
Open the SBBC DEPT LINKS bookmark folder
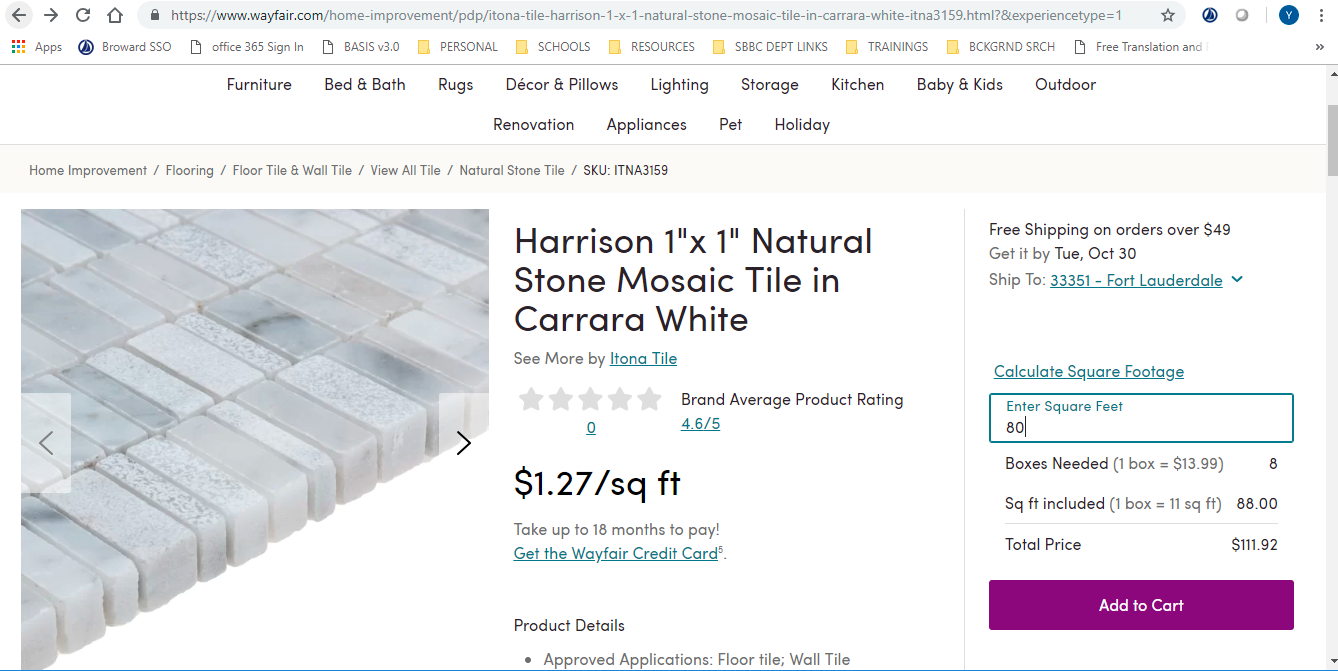point(770,47)
